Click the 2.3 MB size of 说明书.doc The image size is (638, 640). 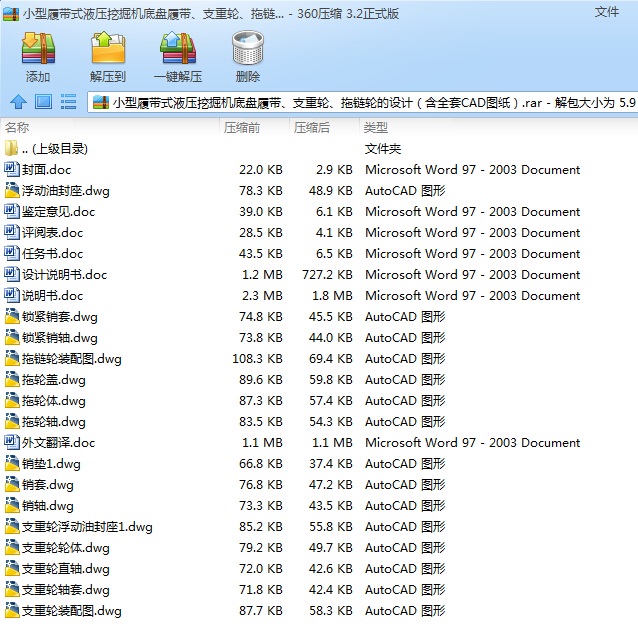click(x=262, y=295)
